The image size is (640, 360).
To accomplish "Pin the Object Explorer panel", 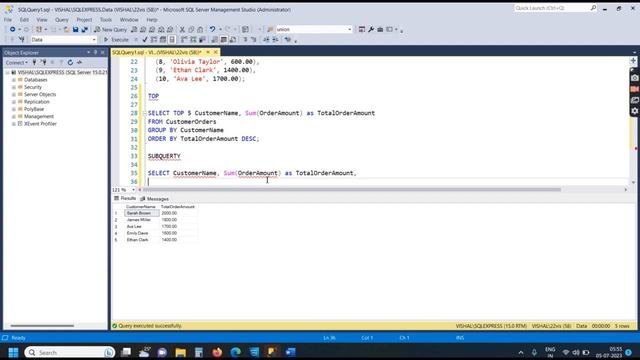I will click(x=96, y=53).
